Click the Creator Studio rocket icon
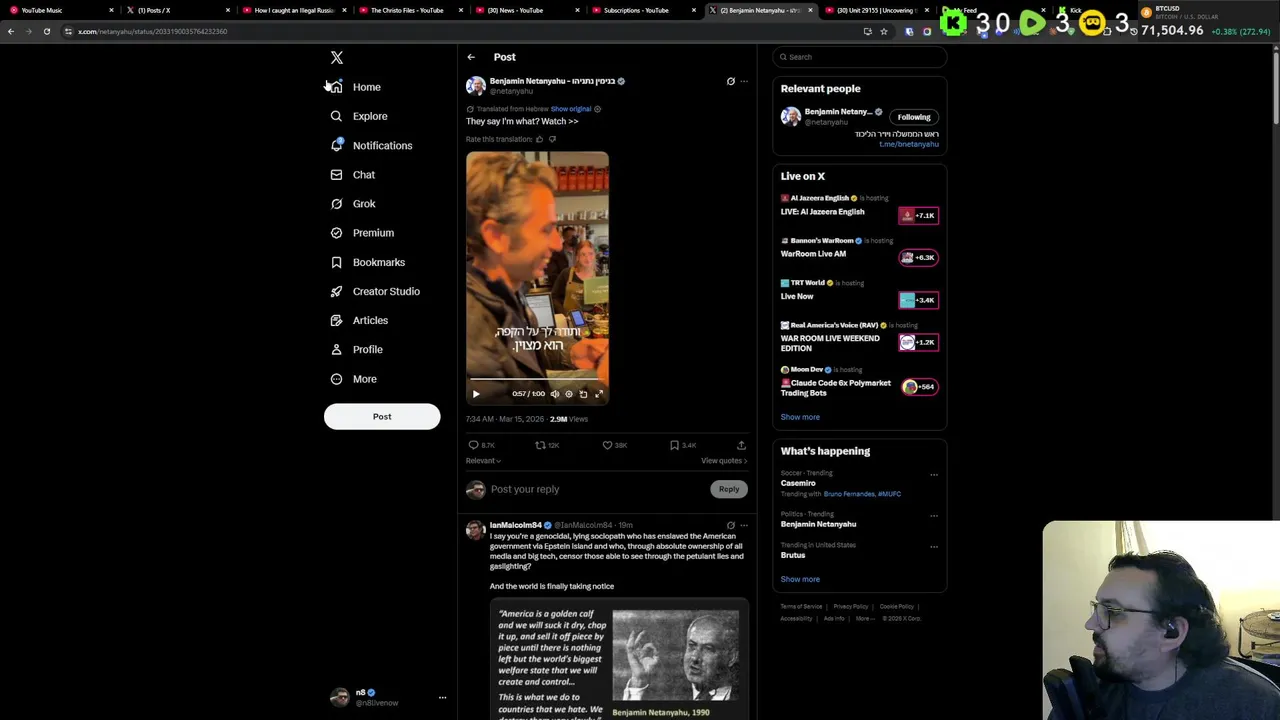The image size is (1280, 720). (337, 291)
